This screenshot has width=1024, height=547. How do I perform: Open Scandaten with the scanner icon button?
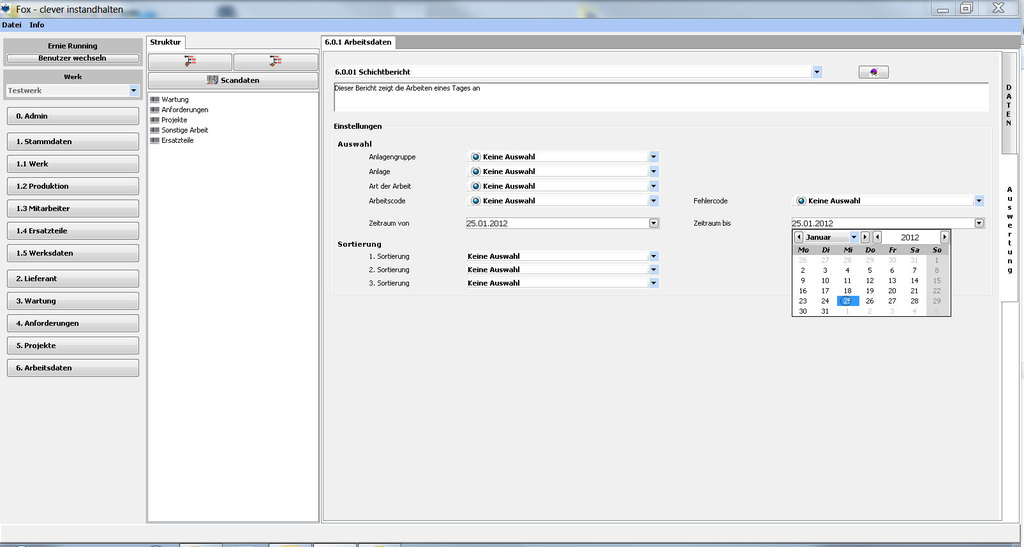point(233,80)
